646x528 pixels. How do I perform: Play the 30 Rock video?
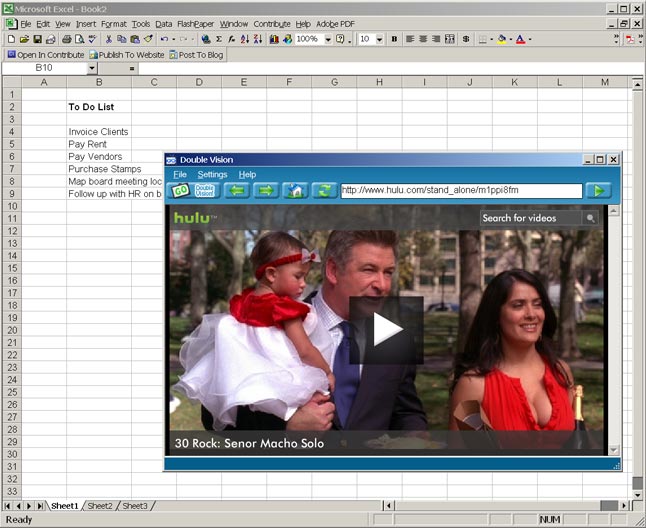tap(386, 330)
